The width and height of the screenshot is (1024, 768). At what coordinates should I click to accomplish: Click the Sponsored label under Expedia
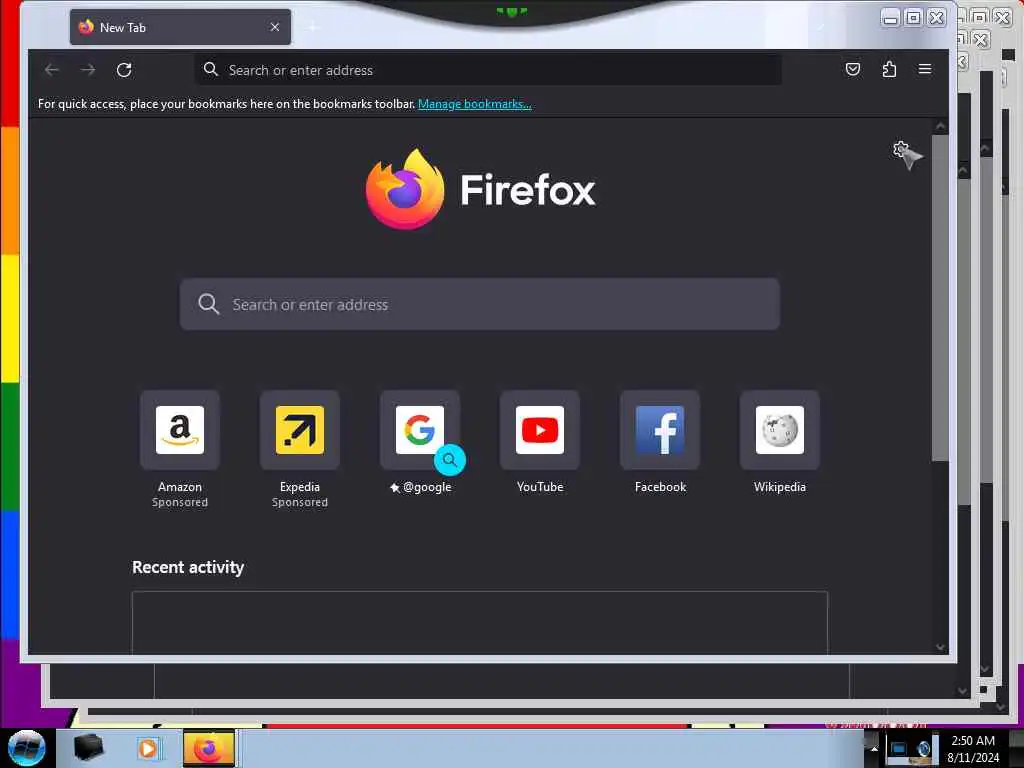point(300,502)
